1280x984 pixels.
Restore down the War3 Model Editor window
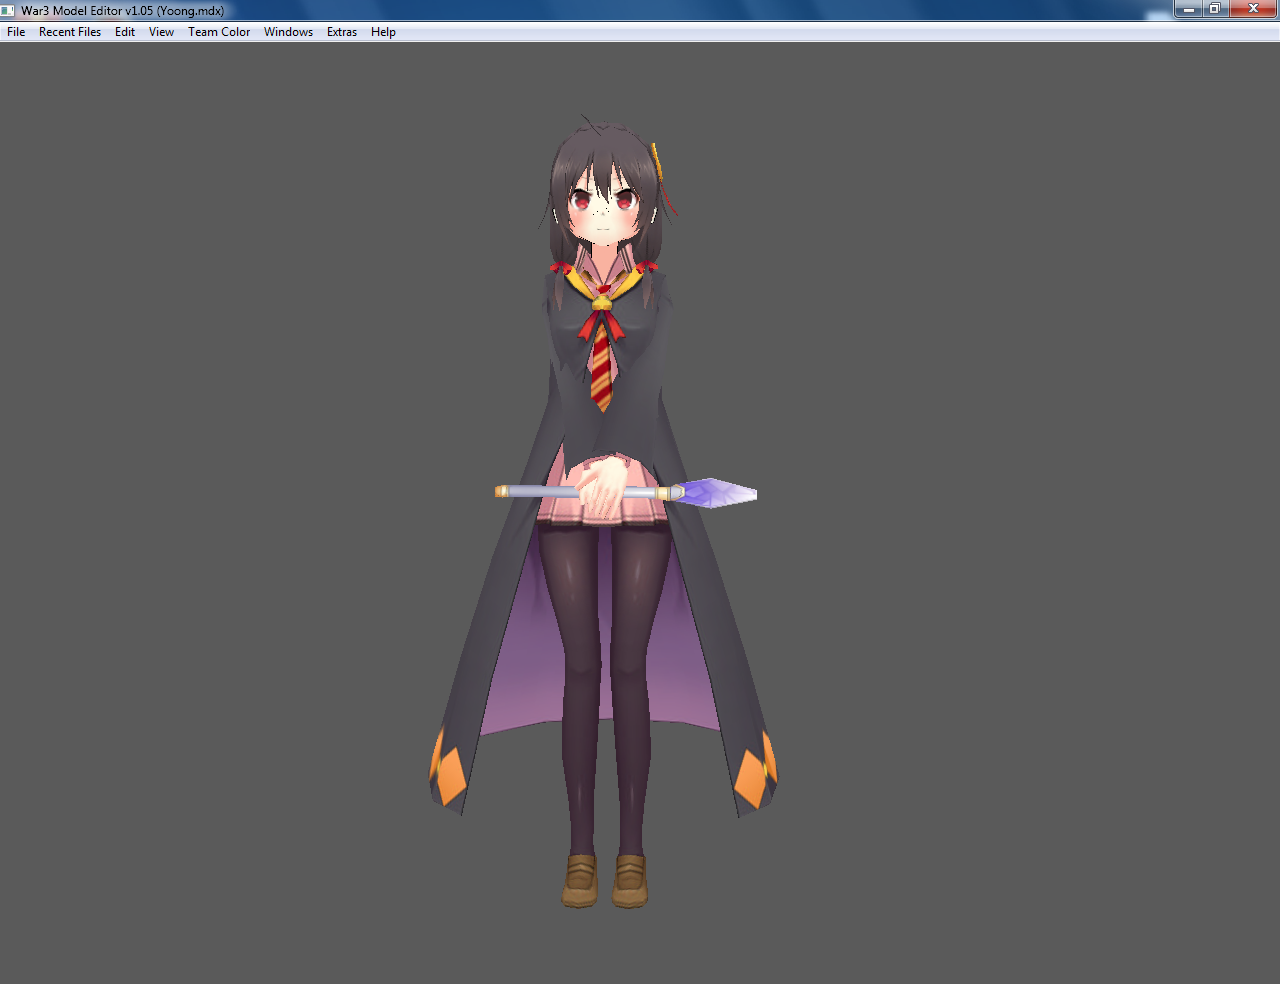pyautogui.click(x=1215, y=9)
